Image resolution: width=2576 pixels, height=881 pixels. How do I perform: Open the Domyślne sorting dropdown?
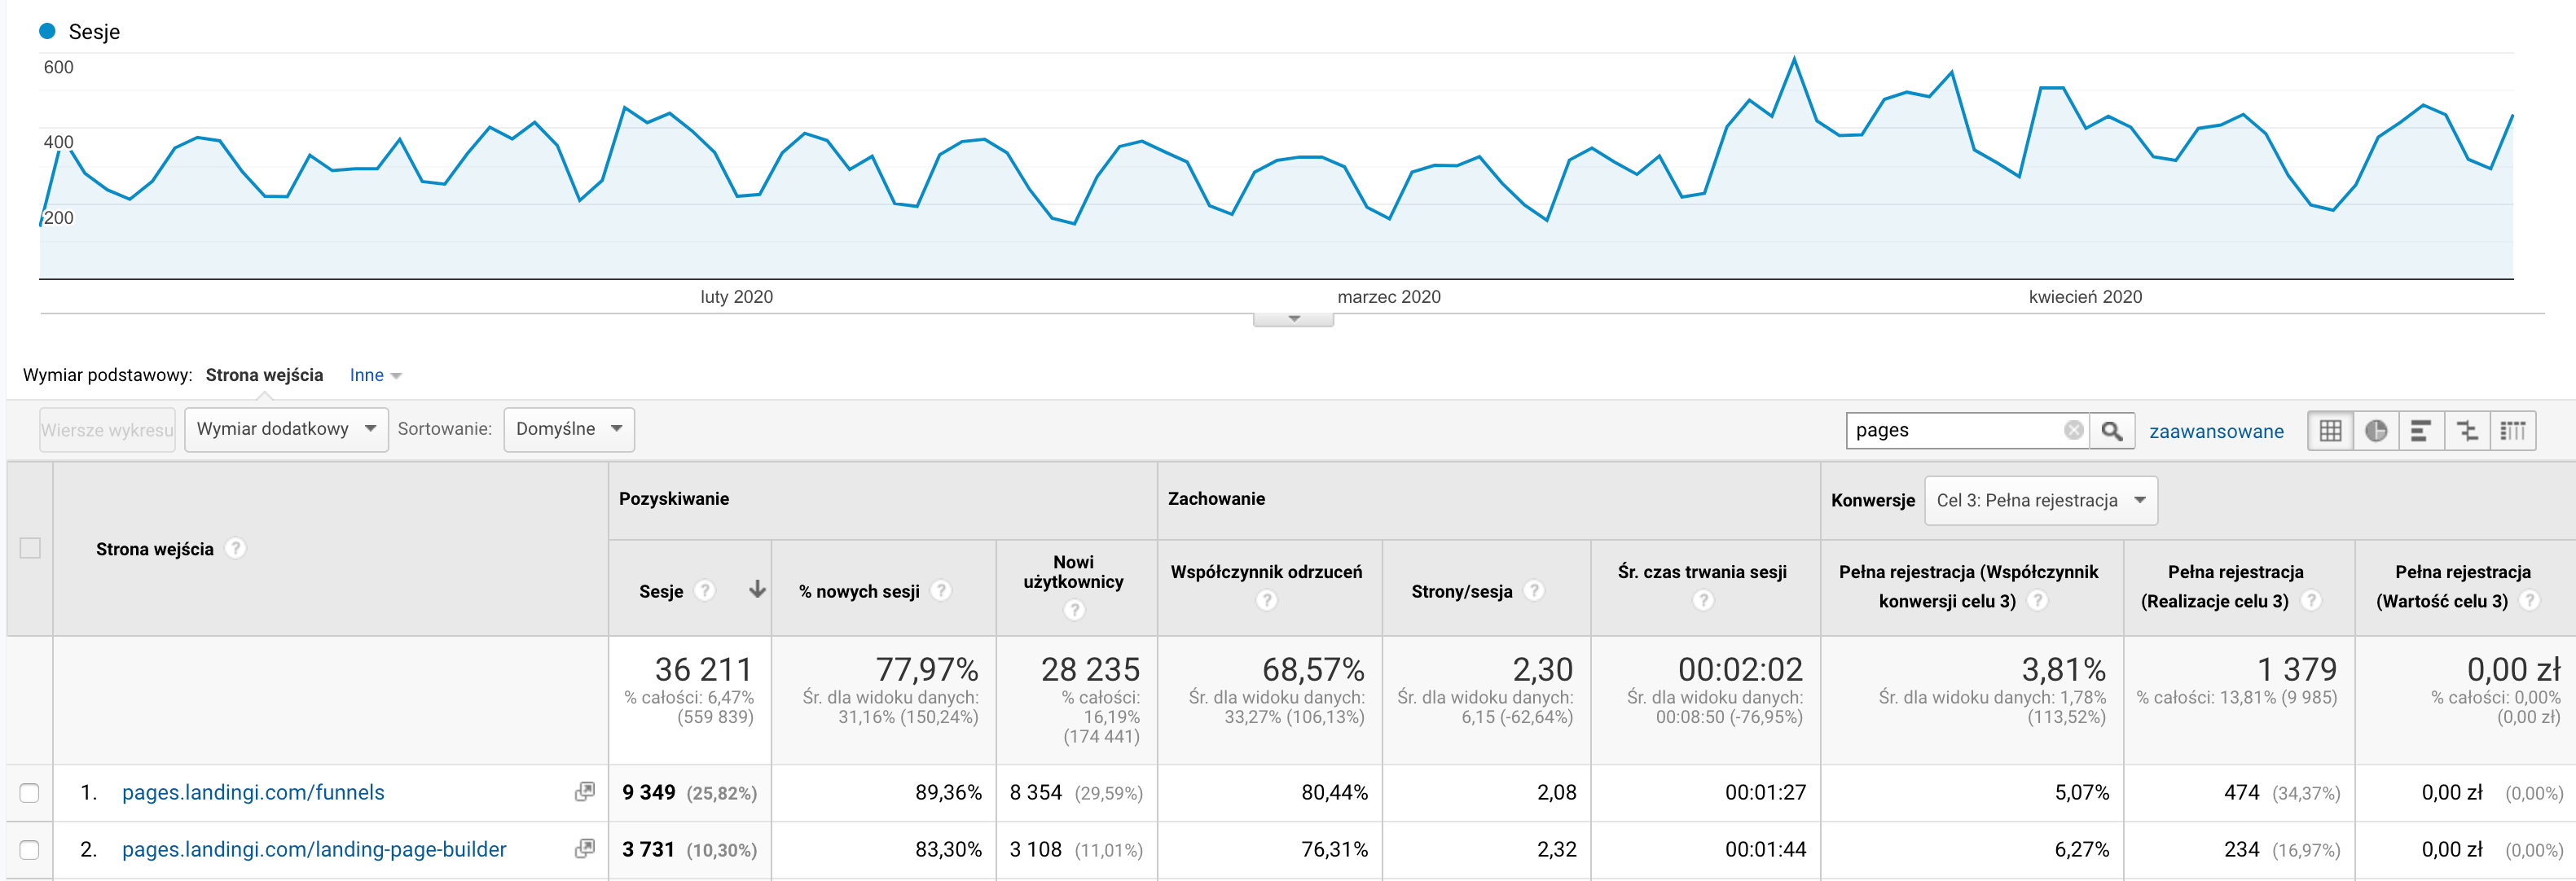click(568, 429)
